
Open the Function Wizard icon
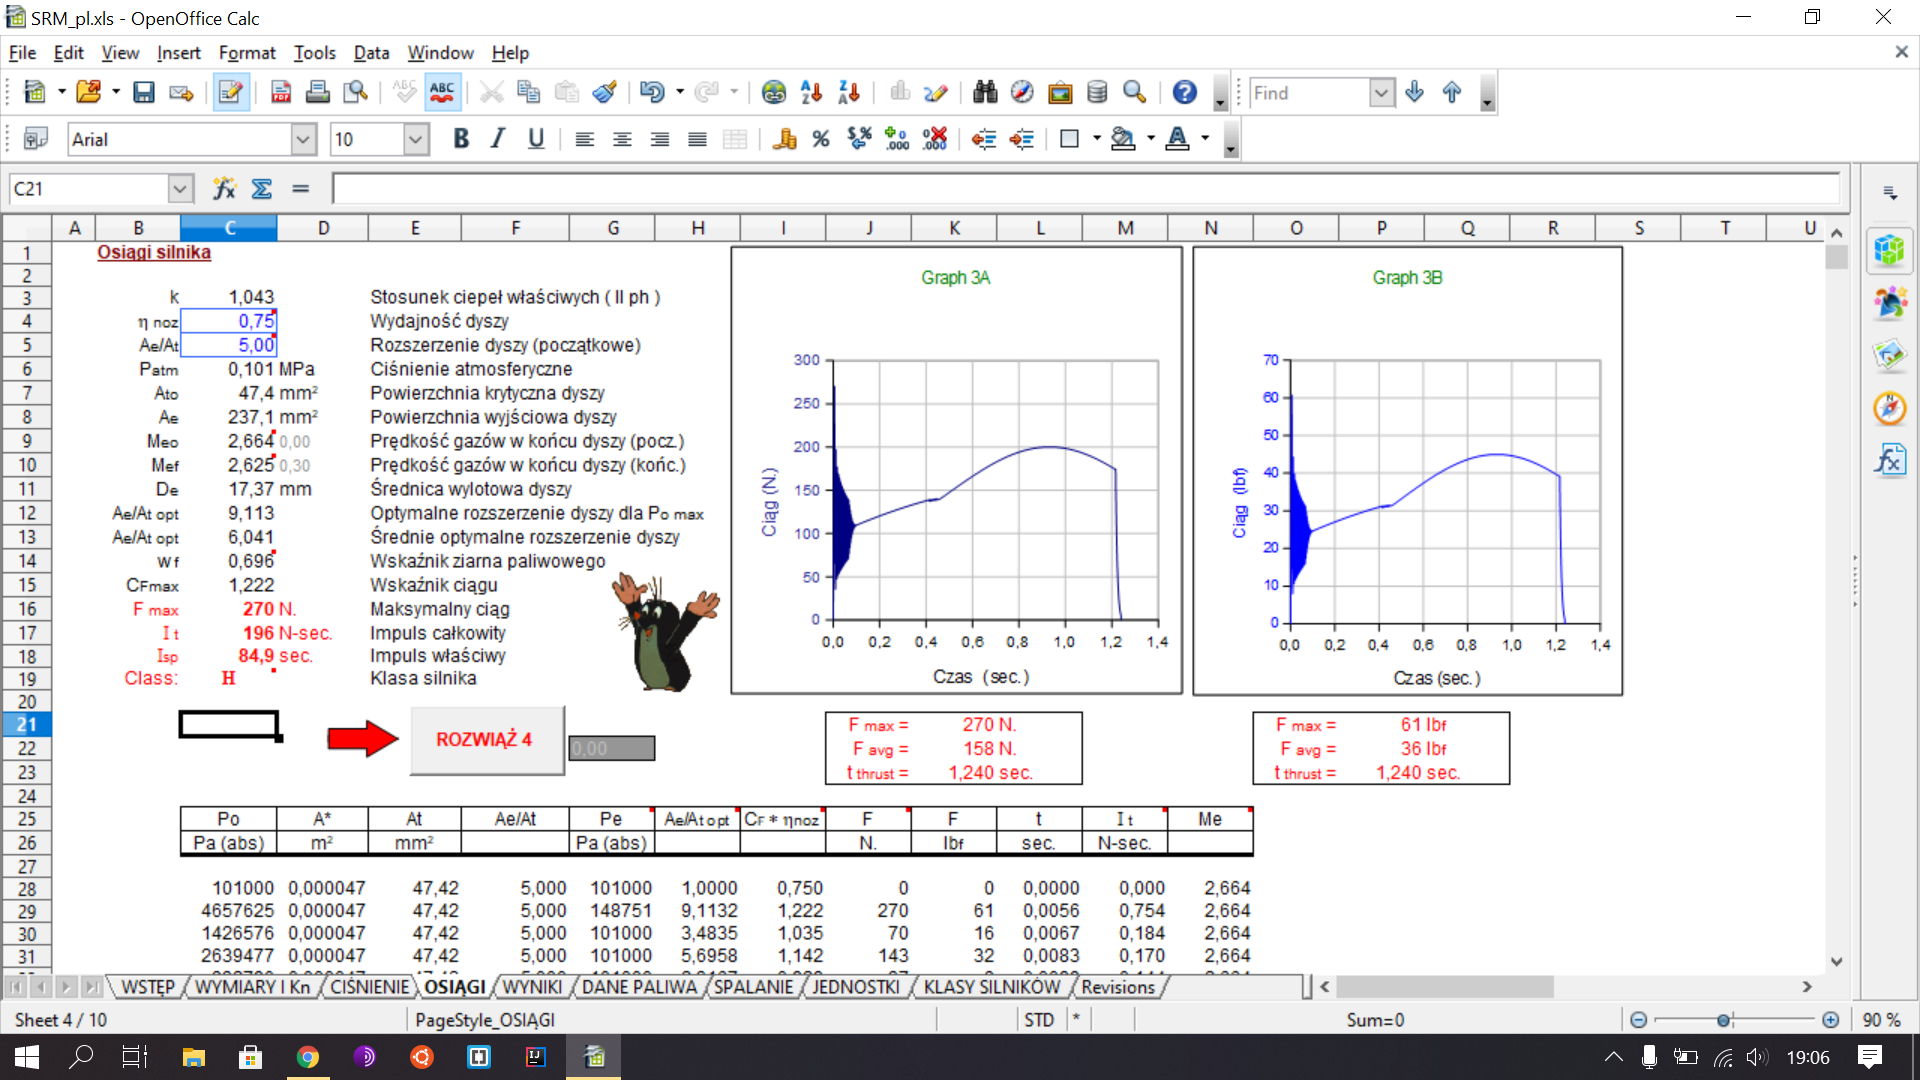tap(224, 189)
